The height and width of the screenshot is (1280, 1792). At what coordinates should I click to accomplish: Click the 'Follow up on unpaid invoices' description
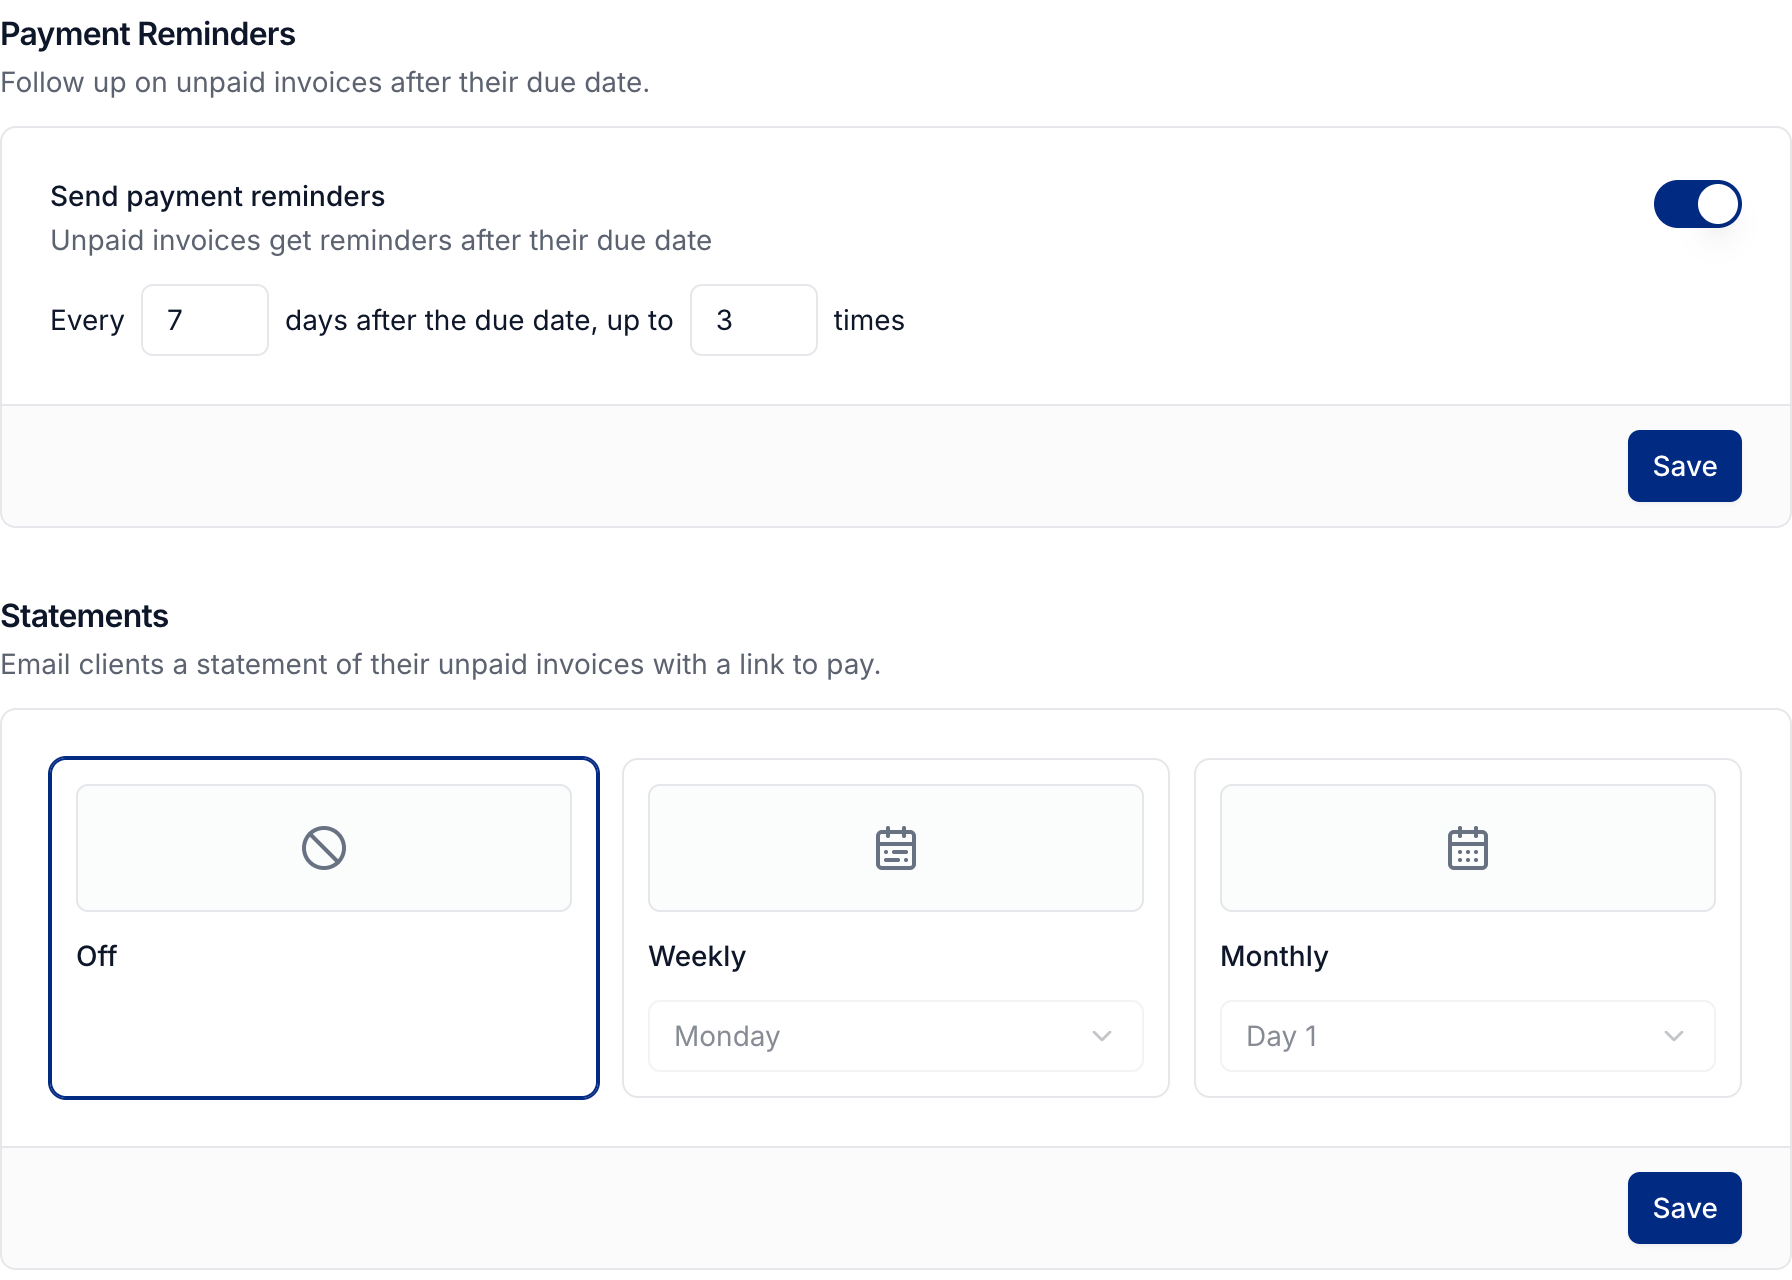[325, 82]
